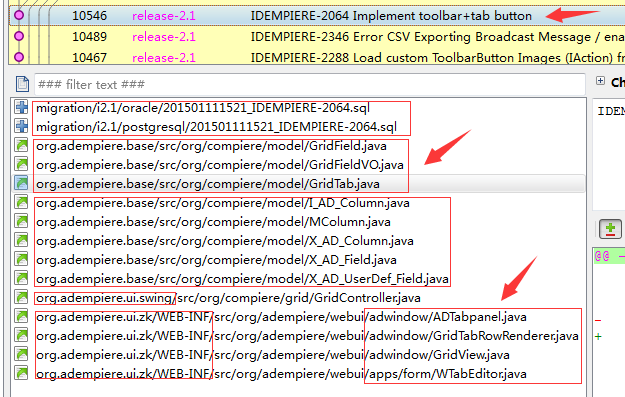625x397 pixels.
Task: Click modified icon for WTabEditor.java
Action: (22, 373)
